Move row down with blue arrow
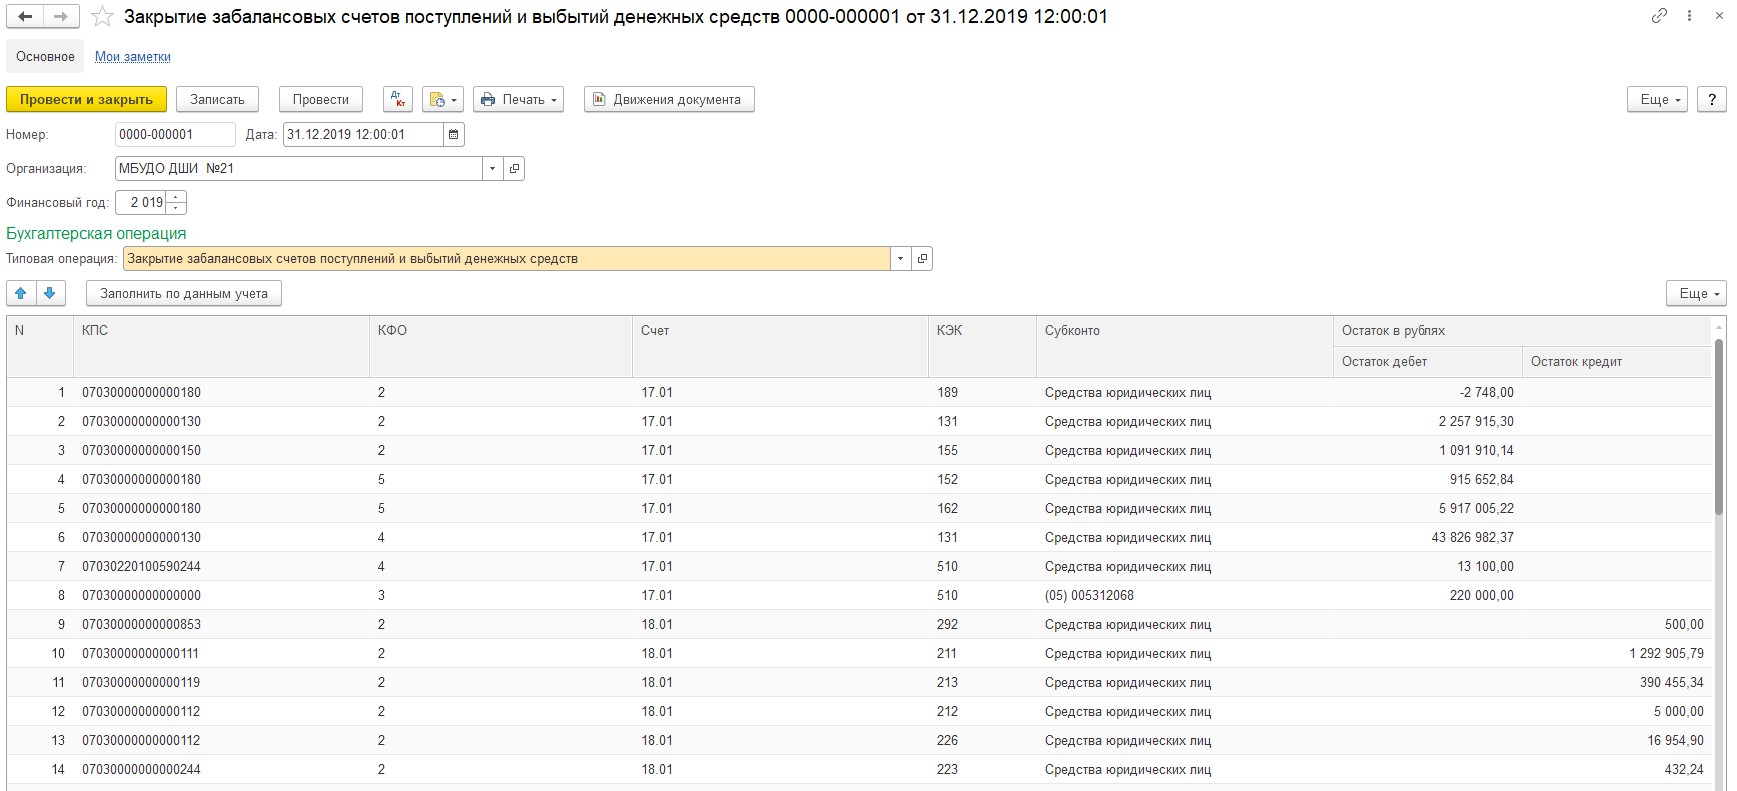 [x=50, y=293]
